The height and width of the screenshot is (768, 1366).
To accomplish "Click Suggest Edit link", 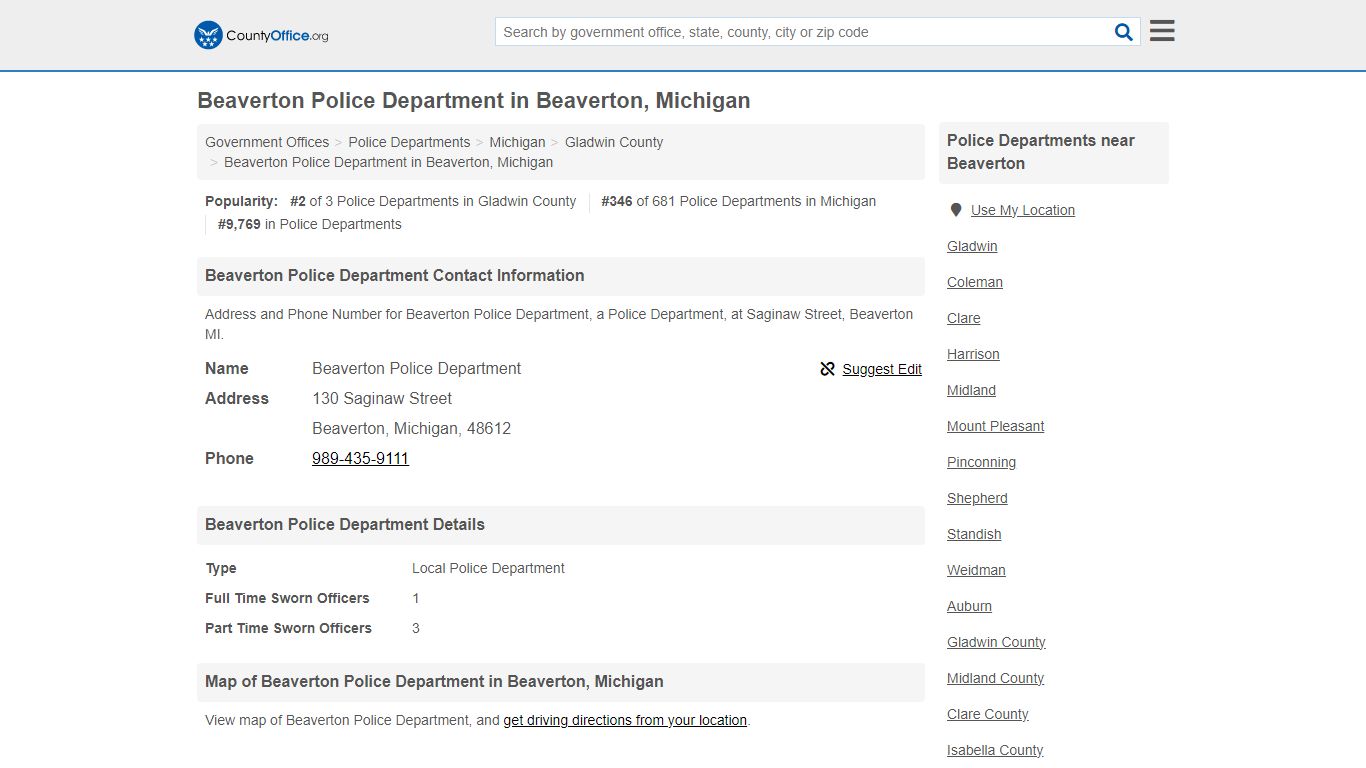I will click(882, 369).
